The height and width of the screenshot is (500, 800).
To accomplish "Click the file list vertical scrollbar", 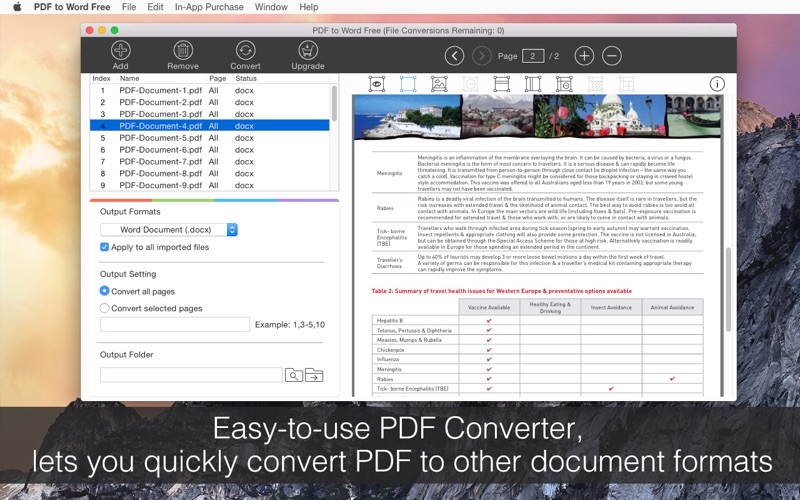I will pos(334,104).
